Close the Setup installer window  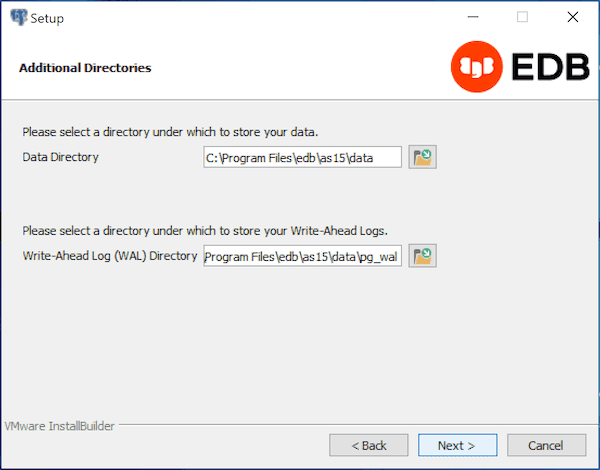tap(572, 17)
